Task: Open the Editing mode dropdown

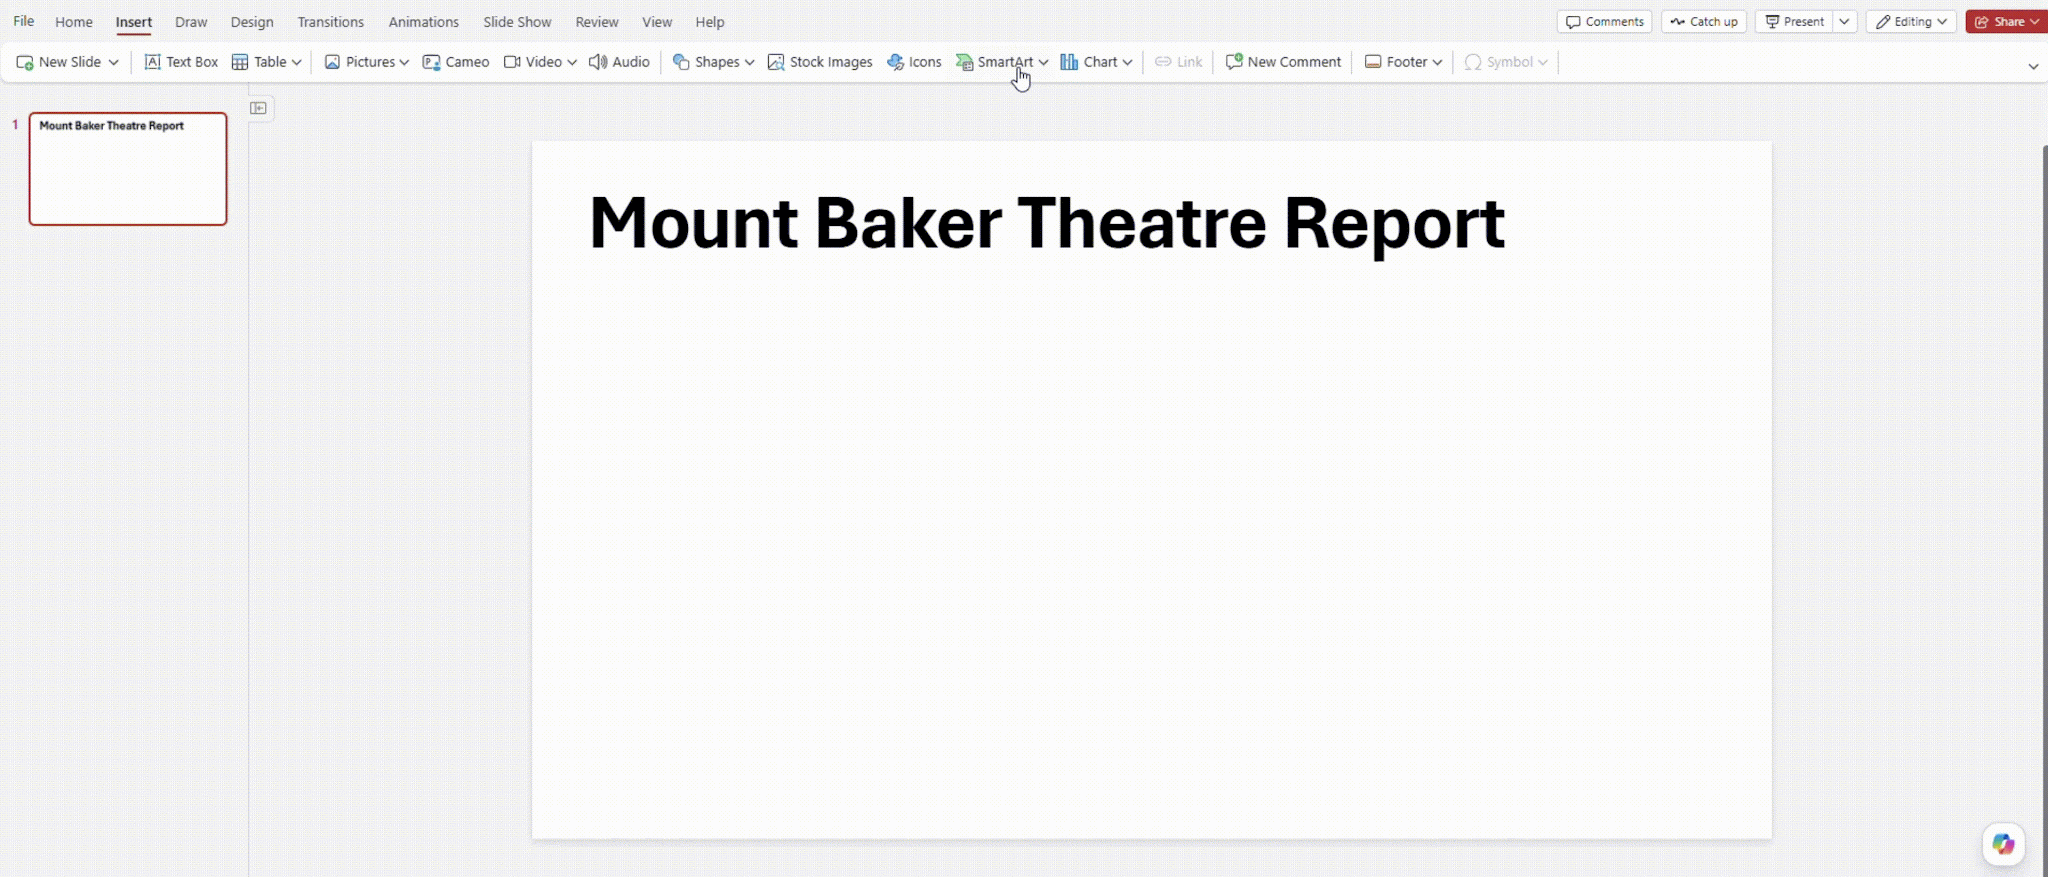Action: (x=1911, y=21)
